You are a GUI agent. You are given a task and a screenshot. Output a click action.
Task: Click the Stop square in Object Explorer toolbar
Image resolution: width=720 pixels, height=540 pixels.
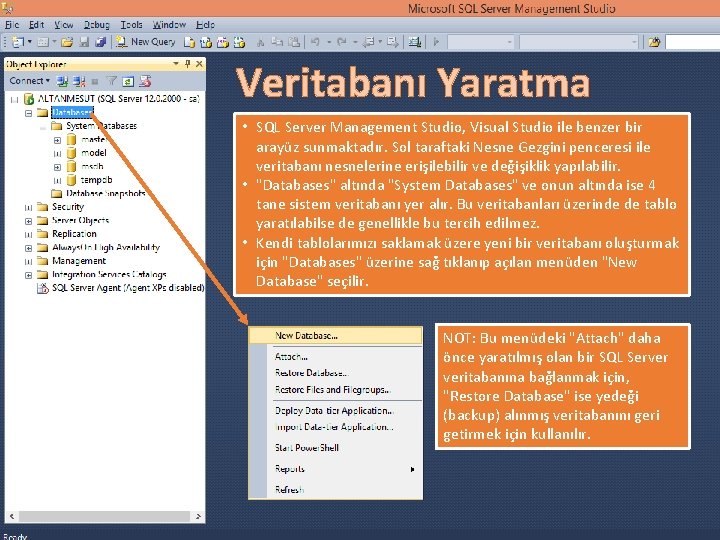pos(95,82)
